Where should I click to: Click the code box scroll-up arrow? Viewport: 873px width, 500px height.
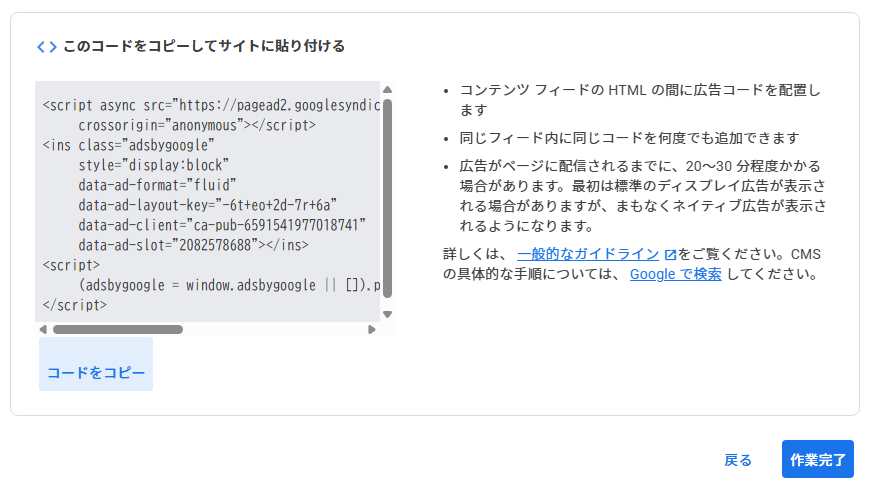tap(387, 90)
